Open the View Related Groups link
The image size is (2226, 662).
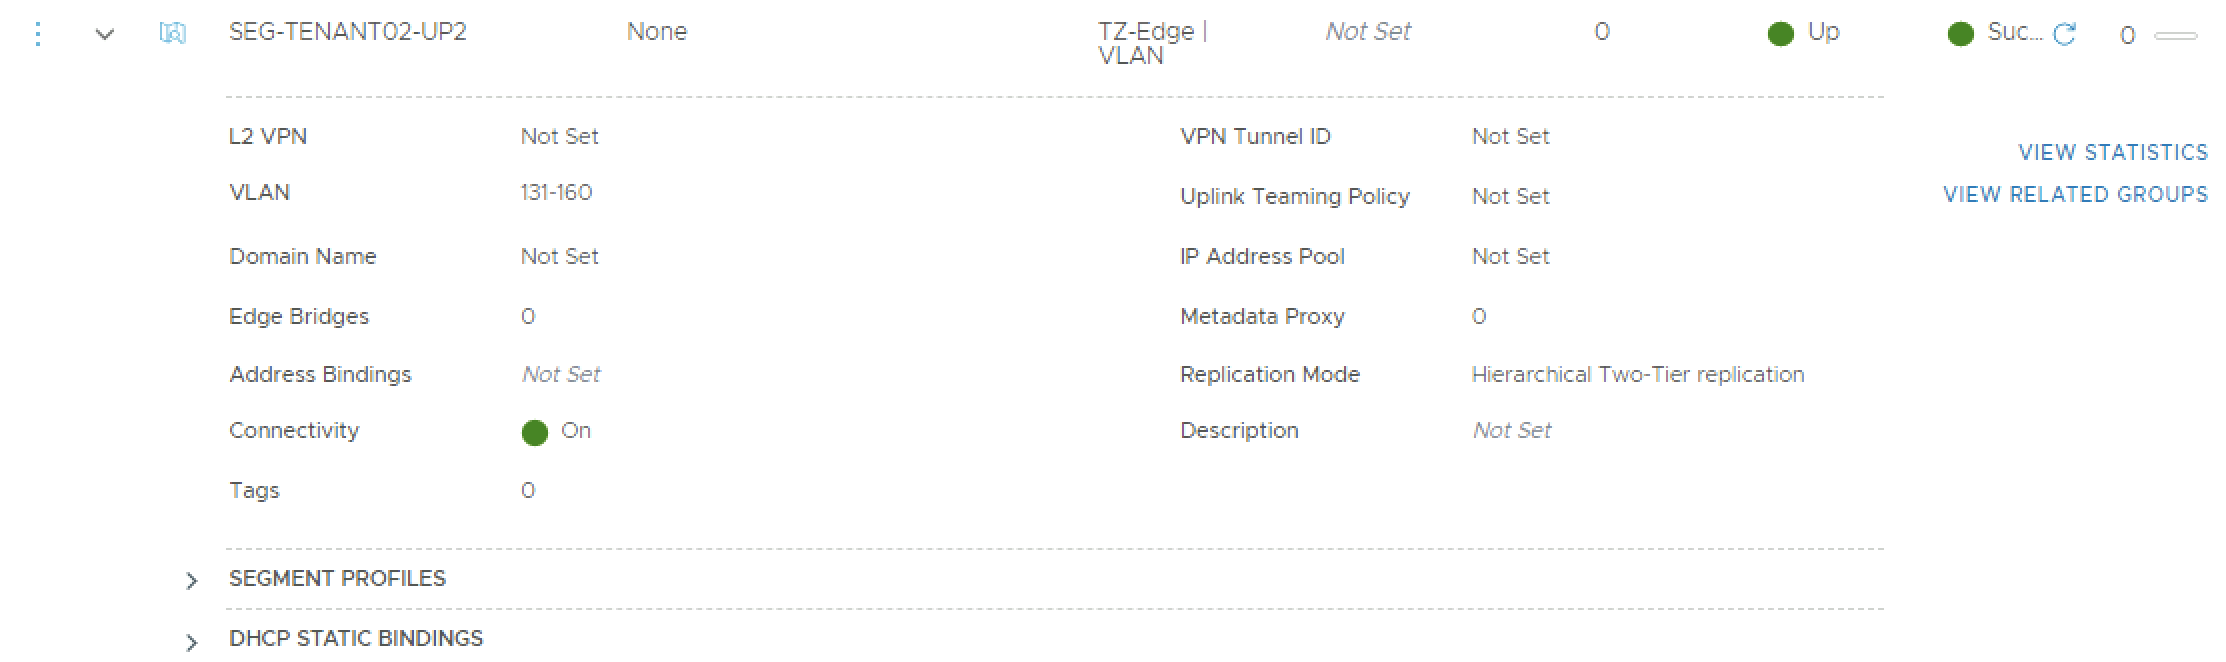pos(2075,194)
